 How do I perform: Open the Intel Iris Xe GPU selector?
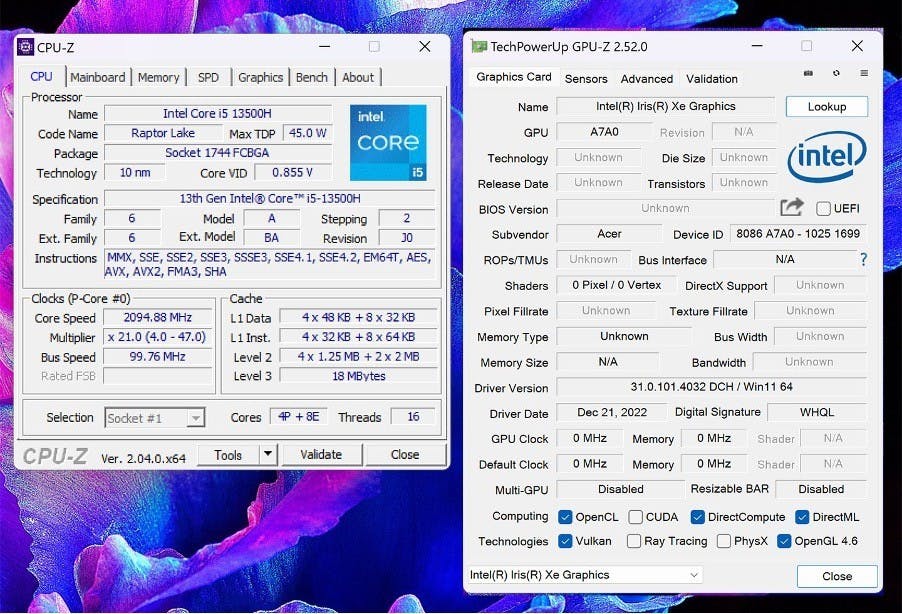click(x=586, y=575)
